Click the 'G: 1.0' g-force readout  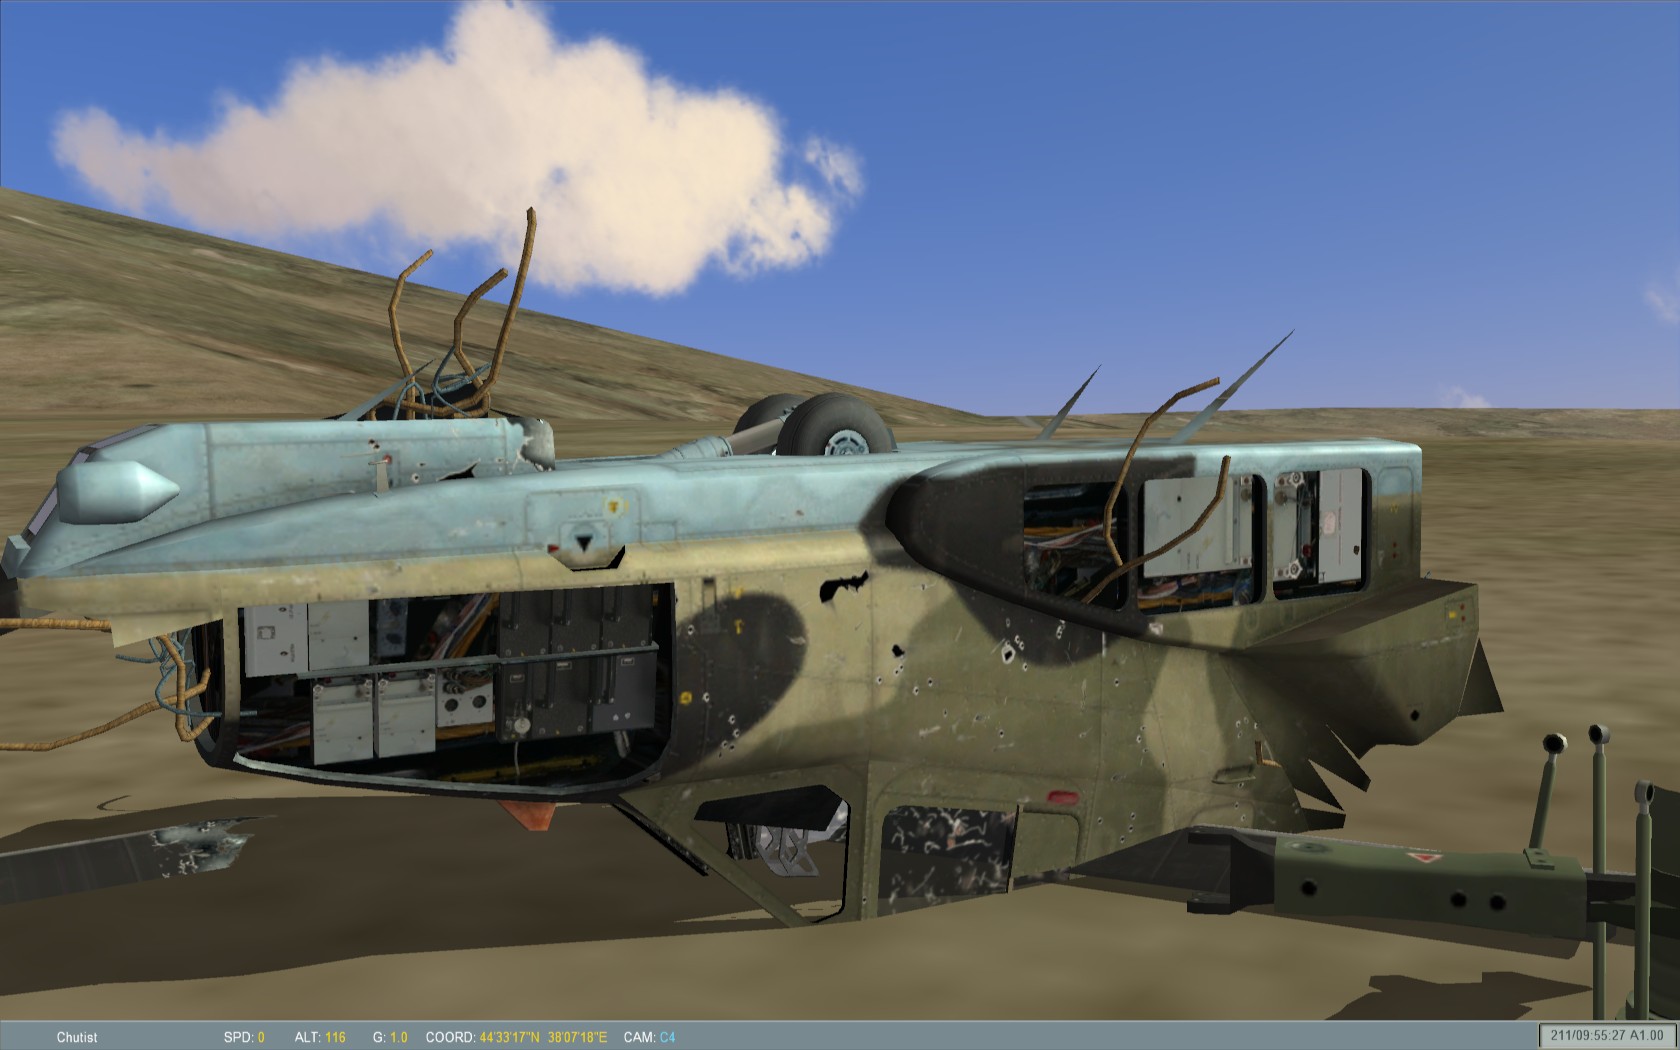pyautogui.click(x=390, y=1037)
